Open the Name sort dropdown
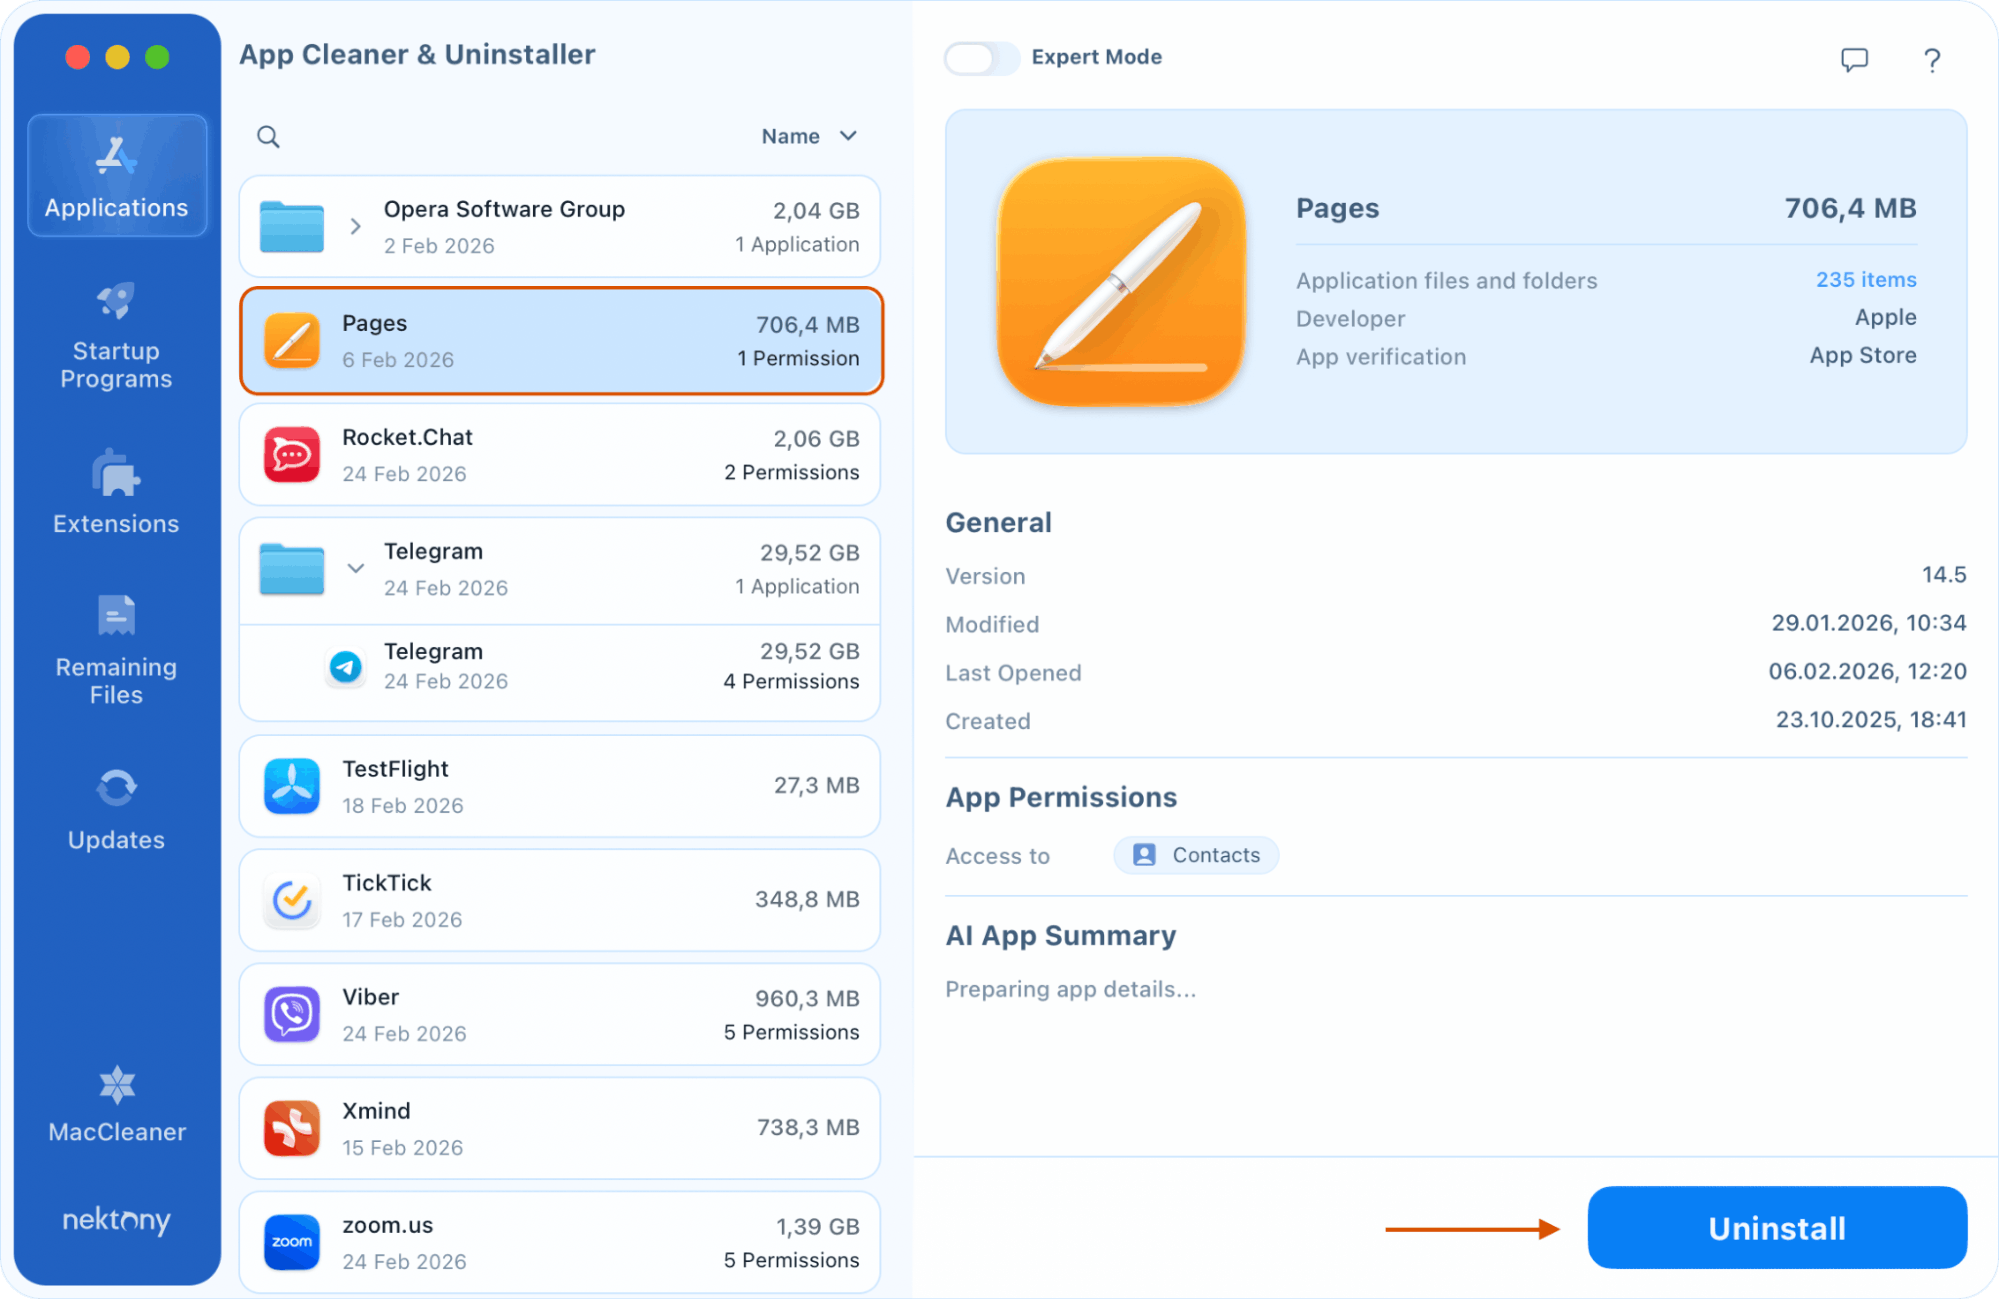Screen dimensions: 1999x1300 point(809,136)
